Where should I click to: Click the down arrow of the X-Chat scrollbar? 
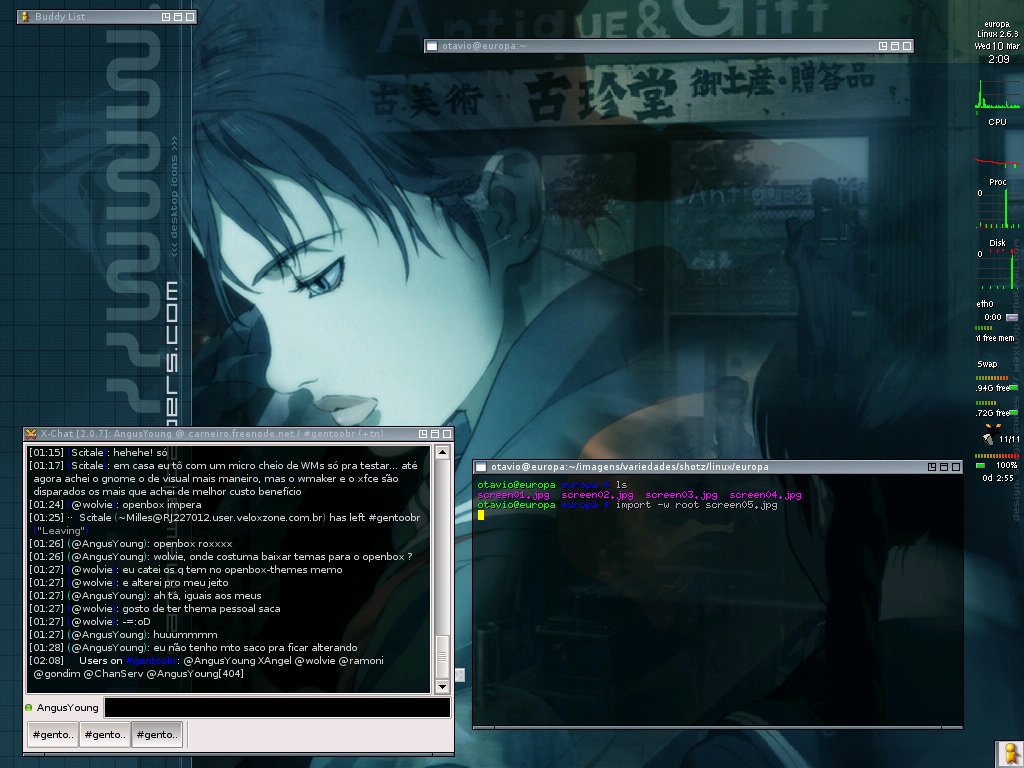[442, 686]
